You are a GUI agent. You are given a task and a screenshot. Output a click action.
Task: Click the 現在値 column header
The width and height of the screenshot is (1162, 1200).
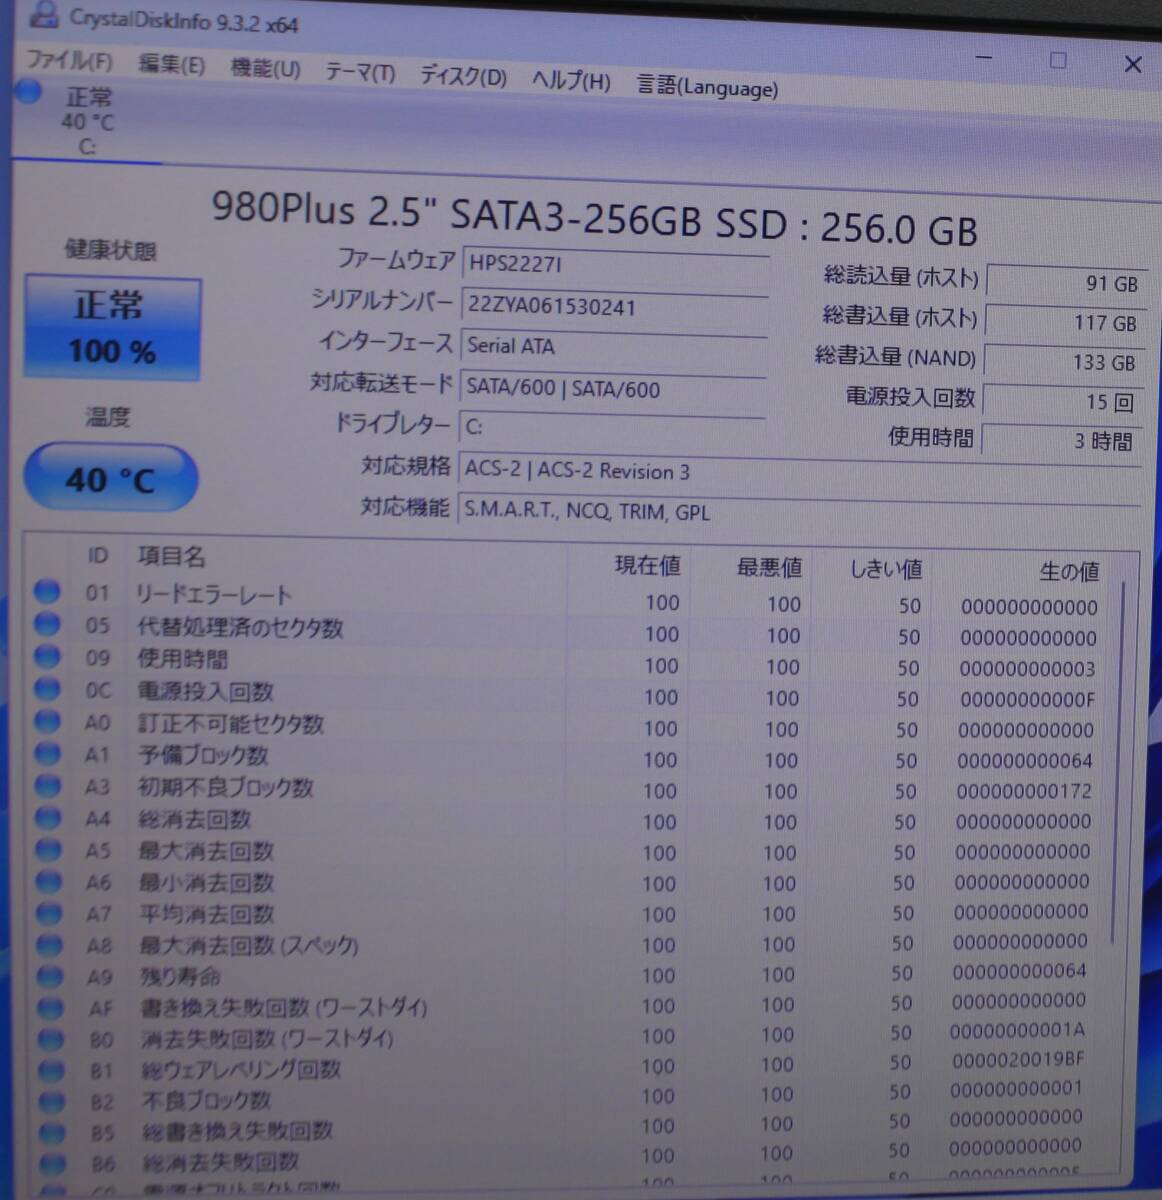(647, 566)
